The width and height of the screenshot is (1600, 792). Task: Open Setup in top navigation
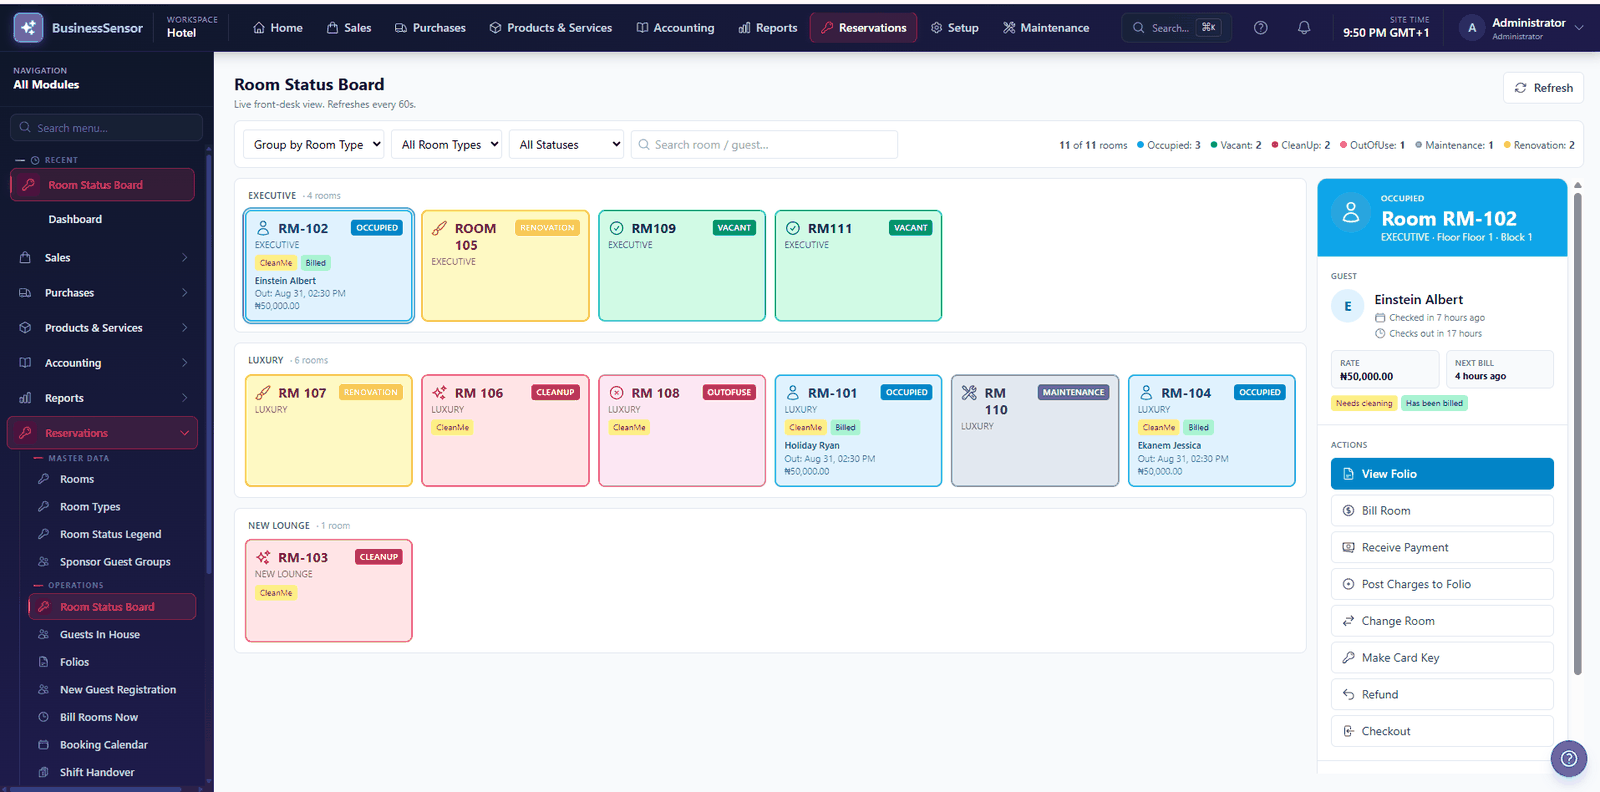(955, 28)
